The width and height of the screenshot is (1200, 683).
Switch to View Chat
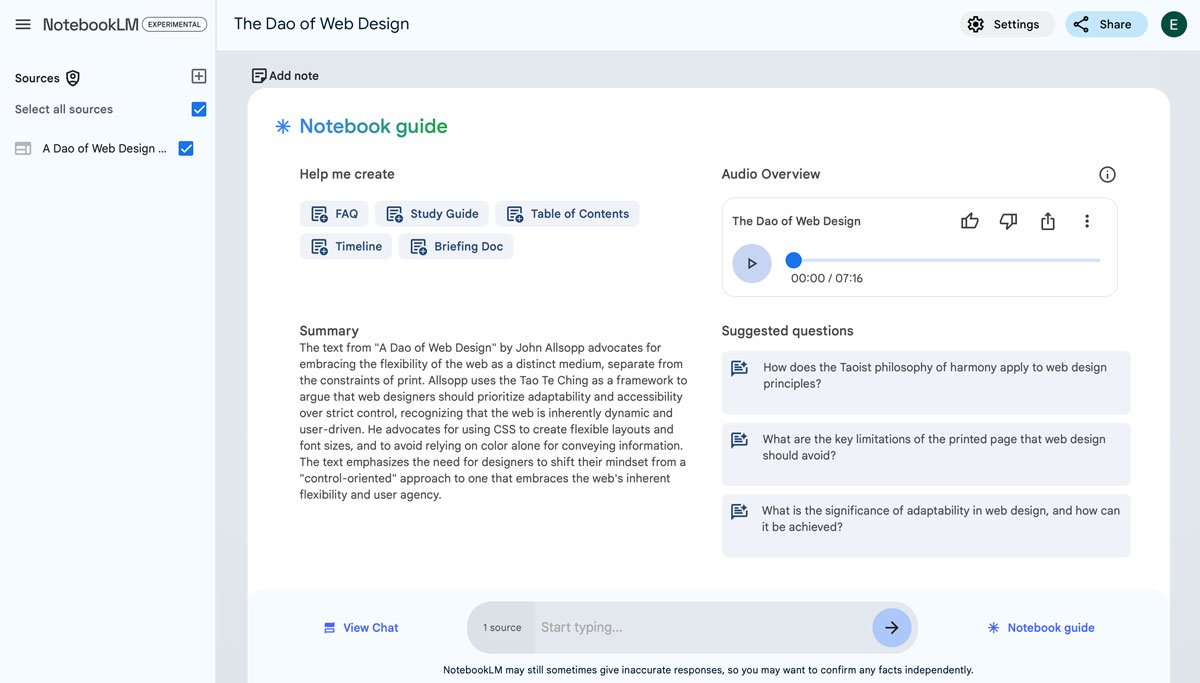[360, 627]
